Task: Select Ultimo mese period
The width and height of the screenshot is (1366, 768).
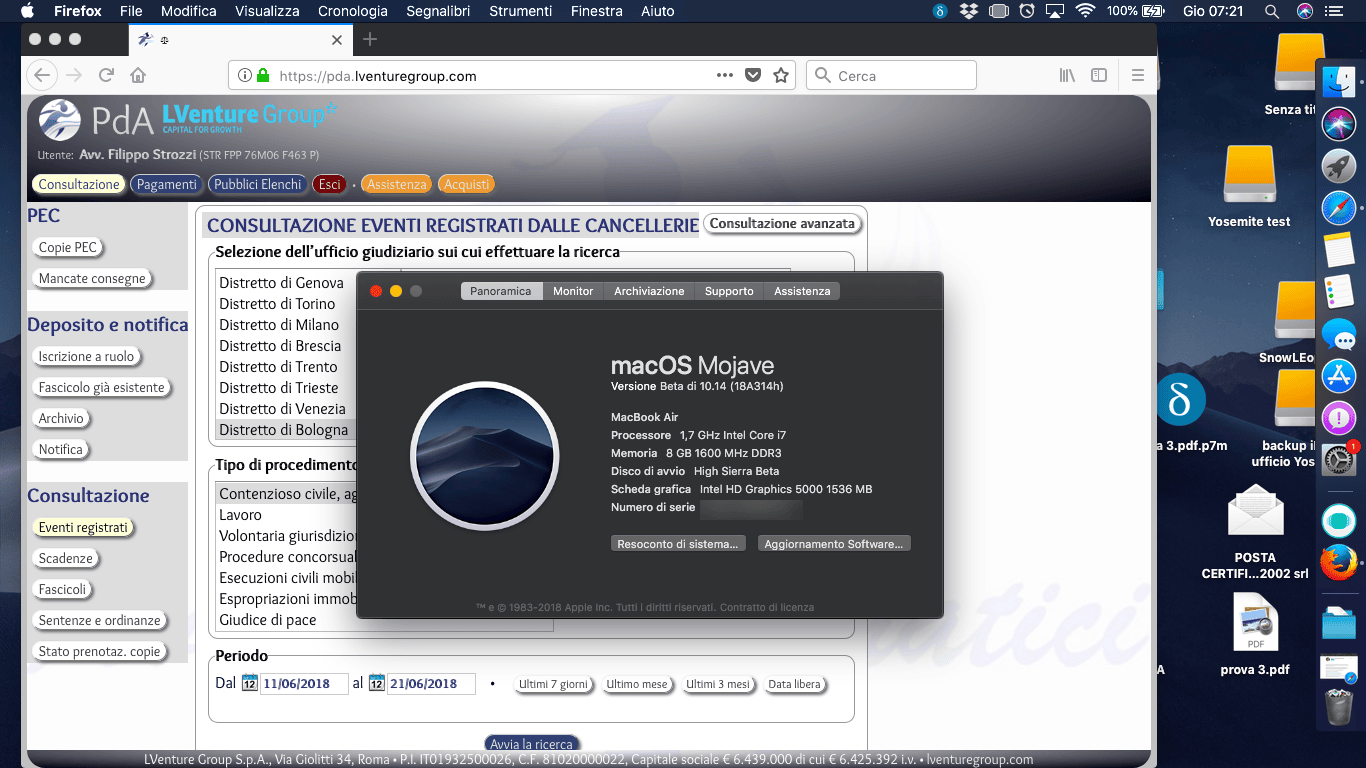Action: [x=637, y=685]
